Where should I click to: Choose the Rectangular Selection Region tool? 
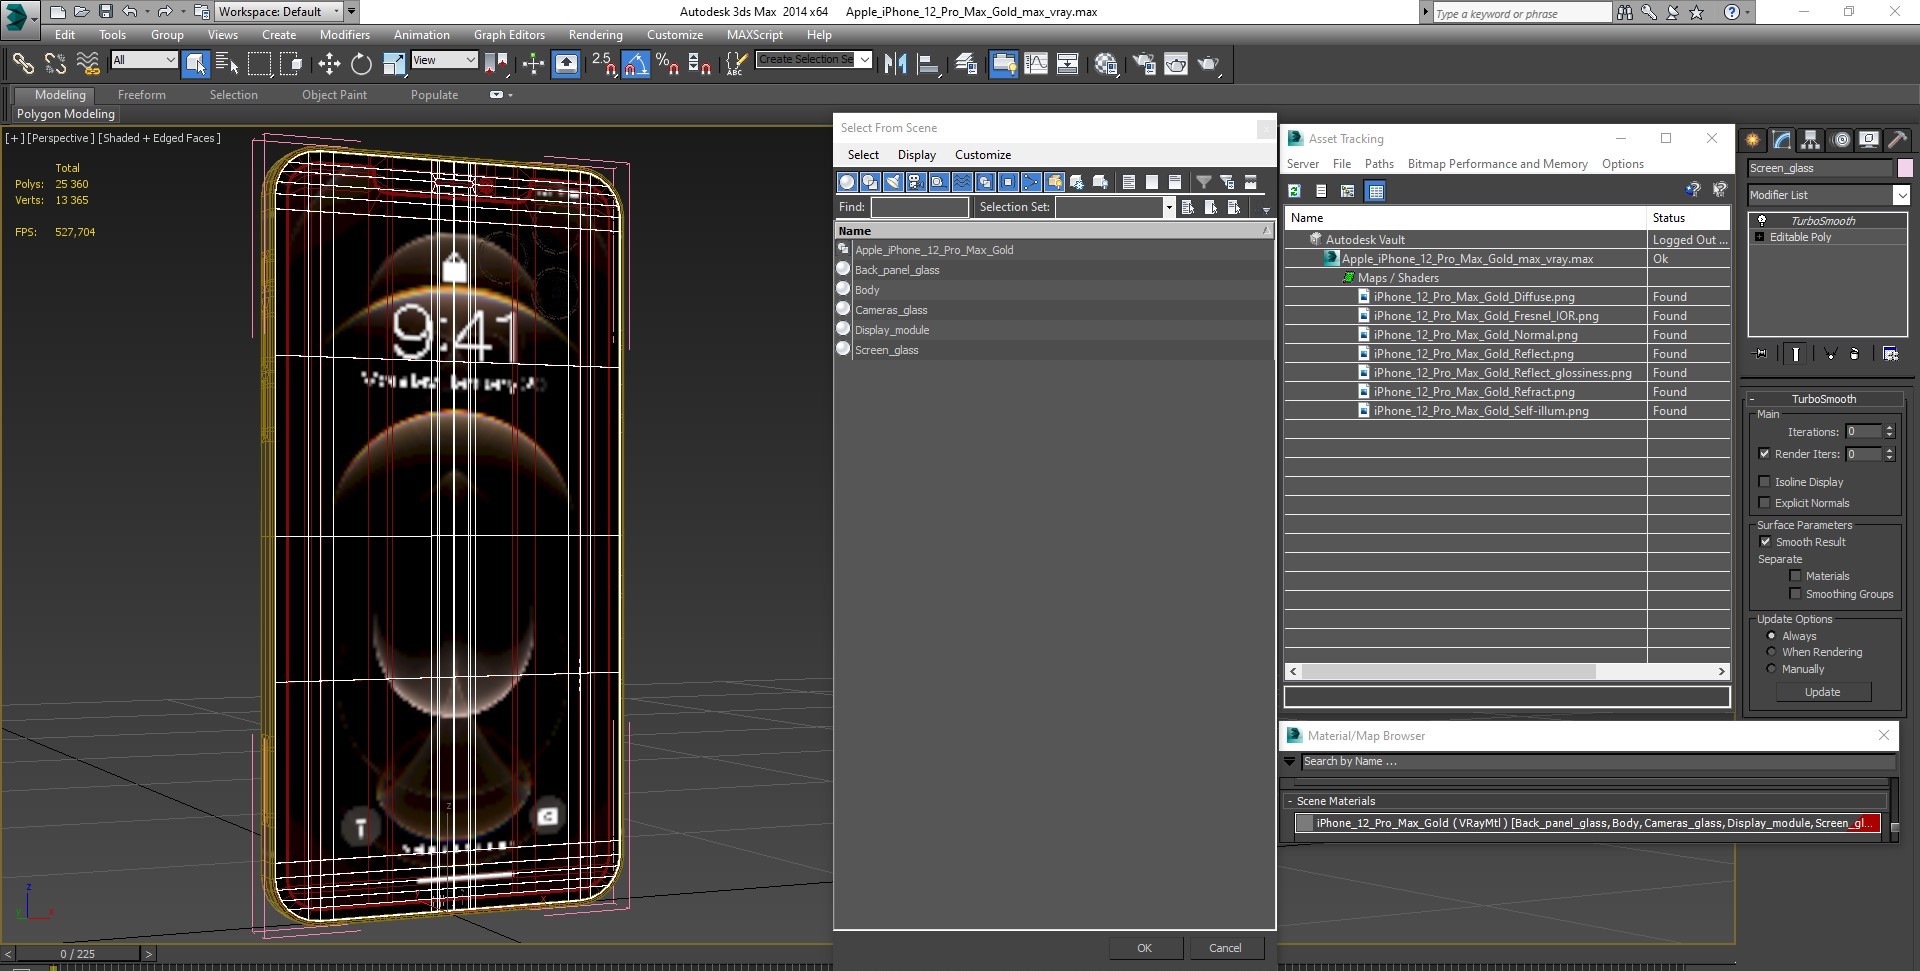tap(259, 64)
